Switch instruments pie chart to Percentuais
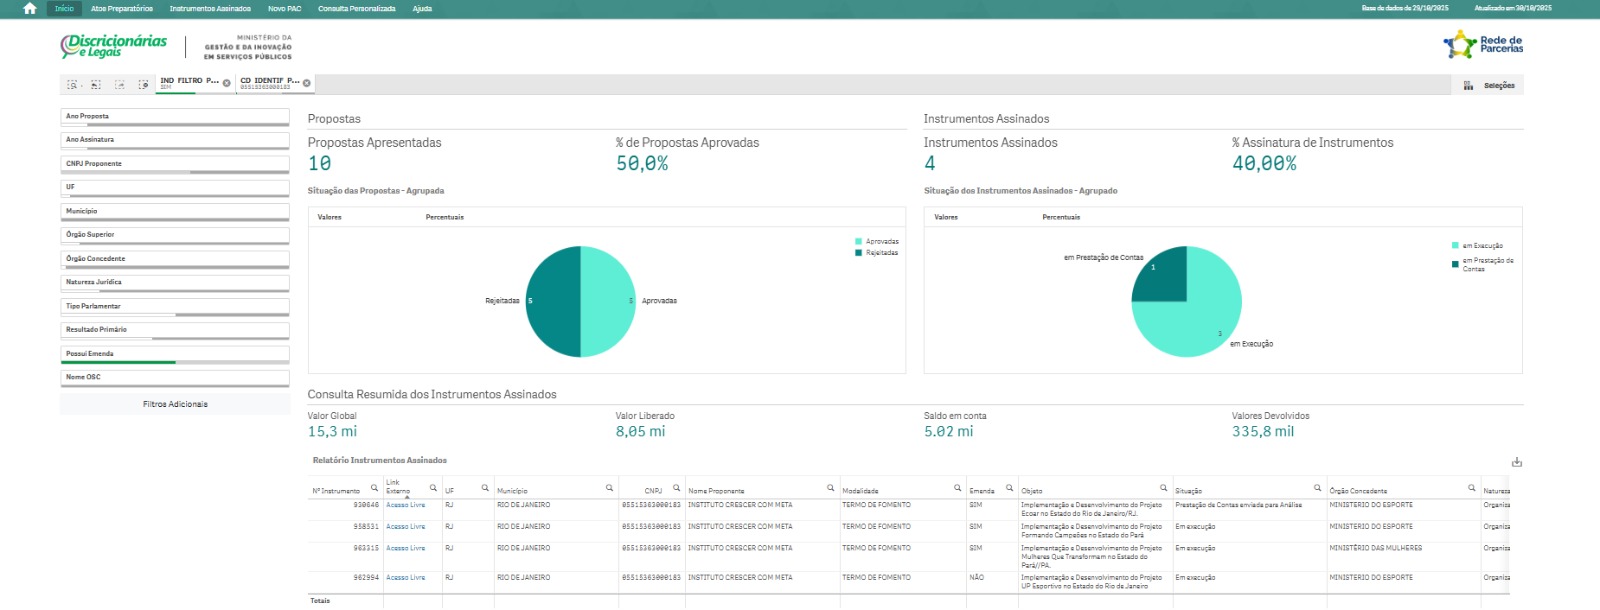Viewport: 1600px width, 610px height. point(1060,217)
